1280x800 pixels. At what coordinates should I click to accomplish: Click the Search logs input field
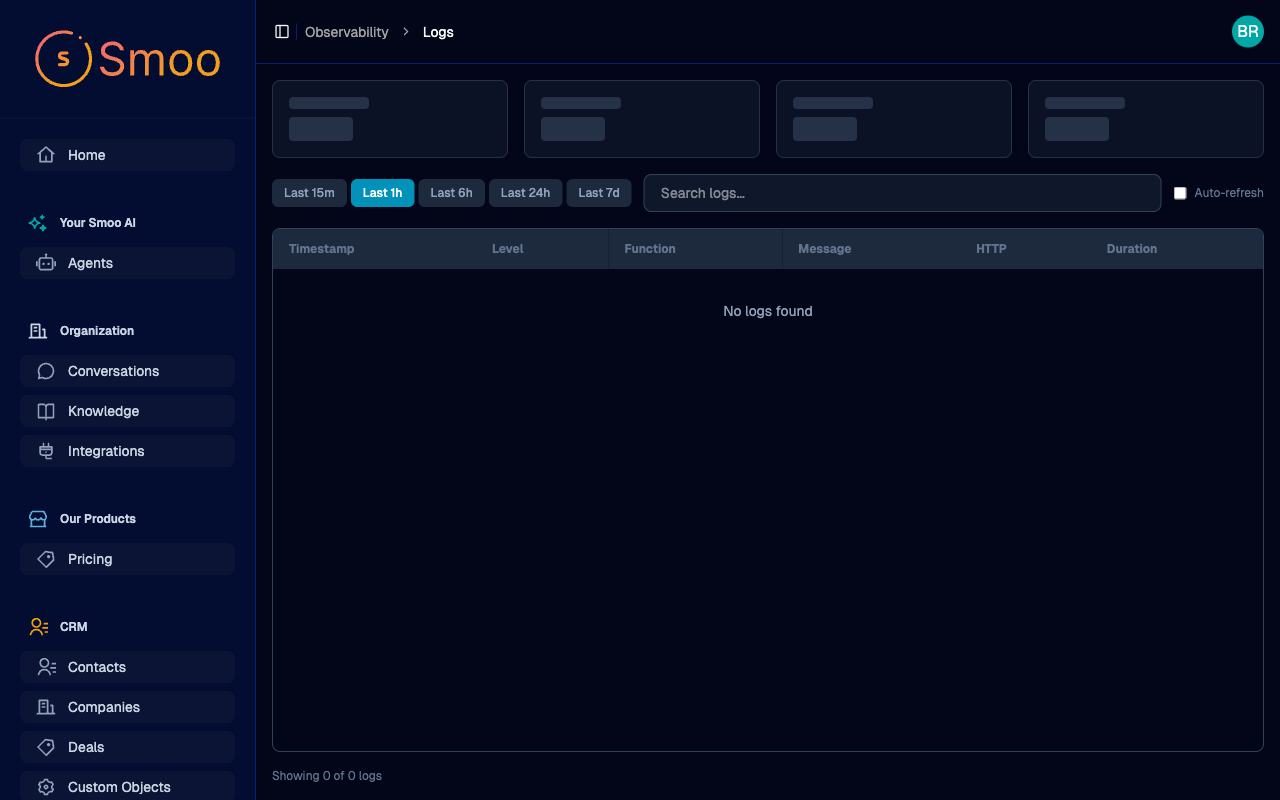[900, 192]
